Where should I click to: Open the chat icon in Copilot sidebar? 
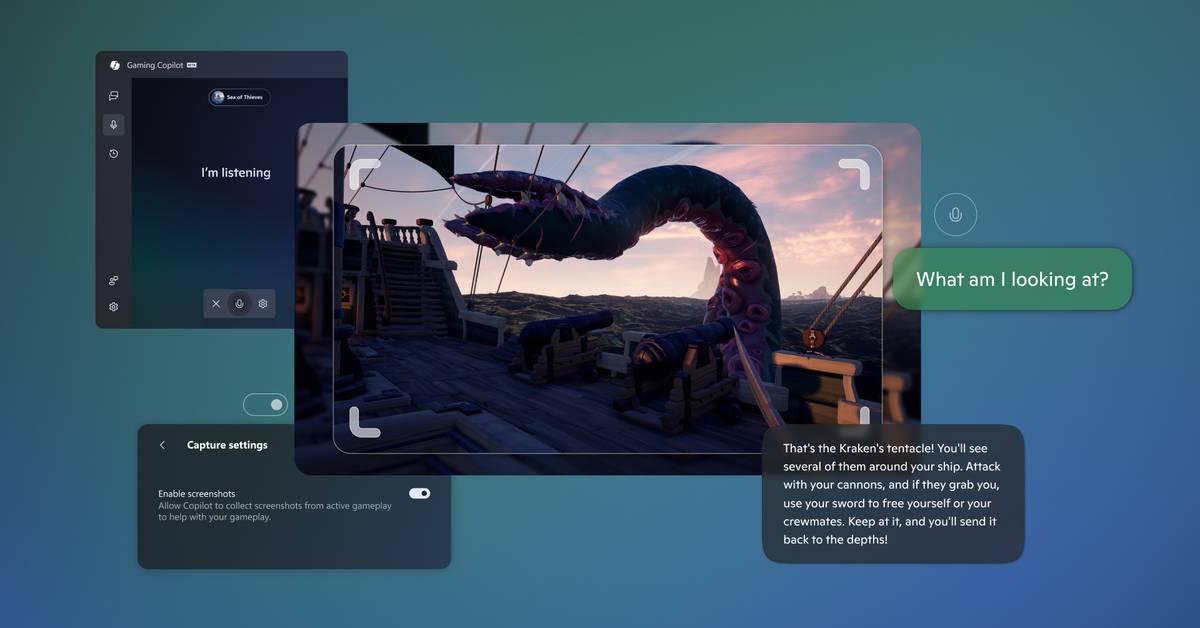pos(113,96)
